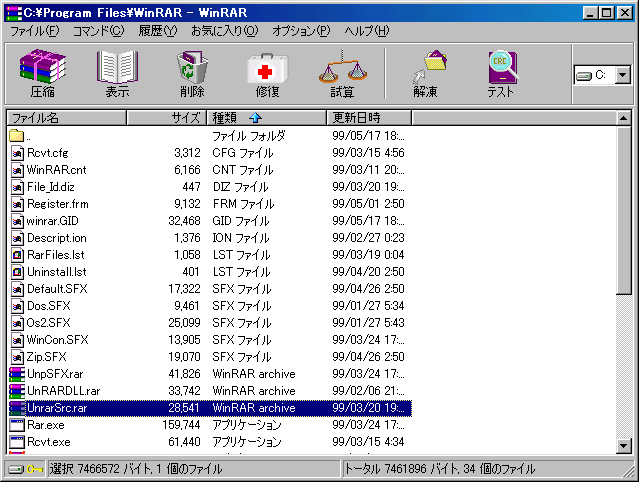Click the vertical scrollbar thumb
The width and height of the screenshot is (639, 482).
(624, 210)
